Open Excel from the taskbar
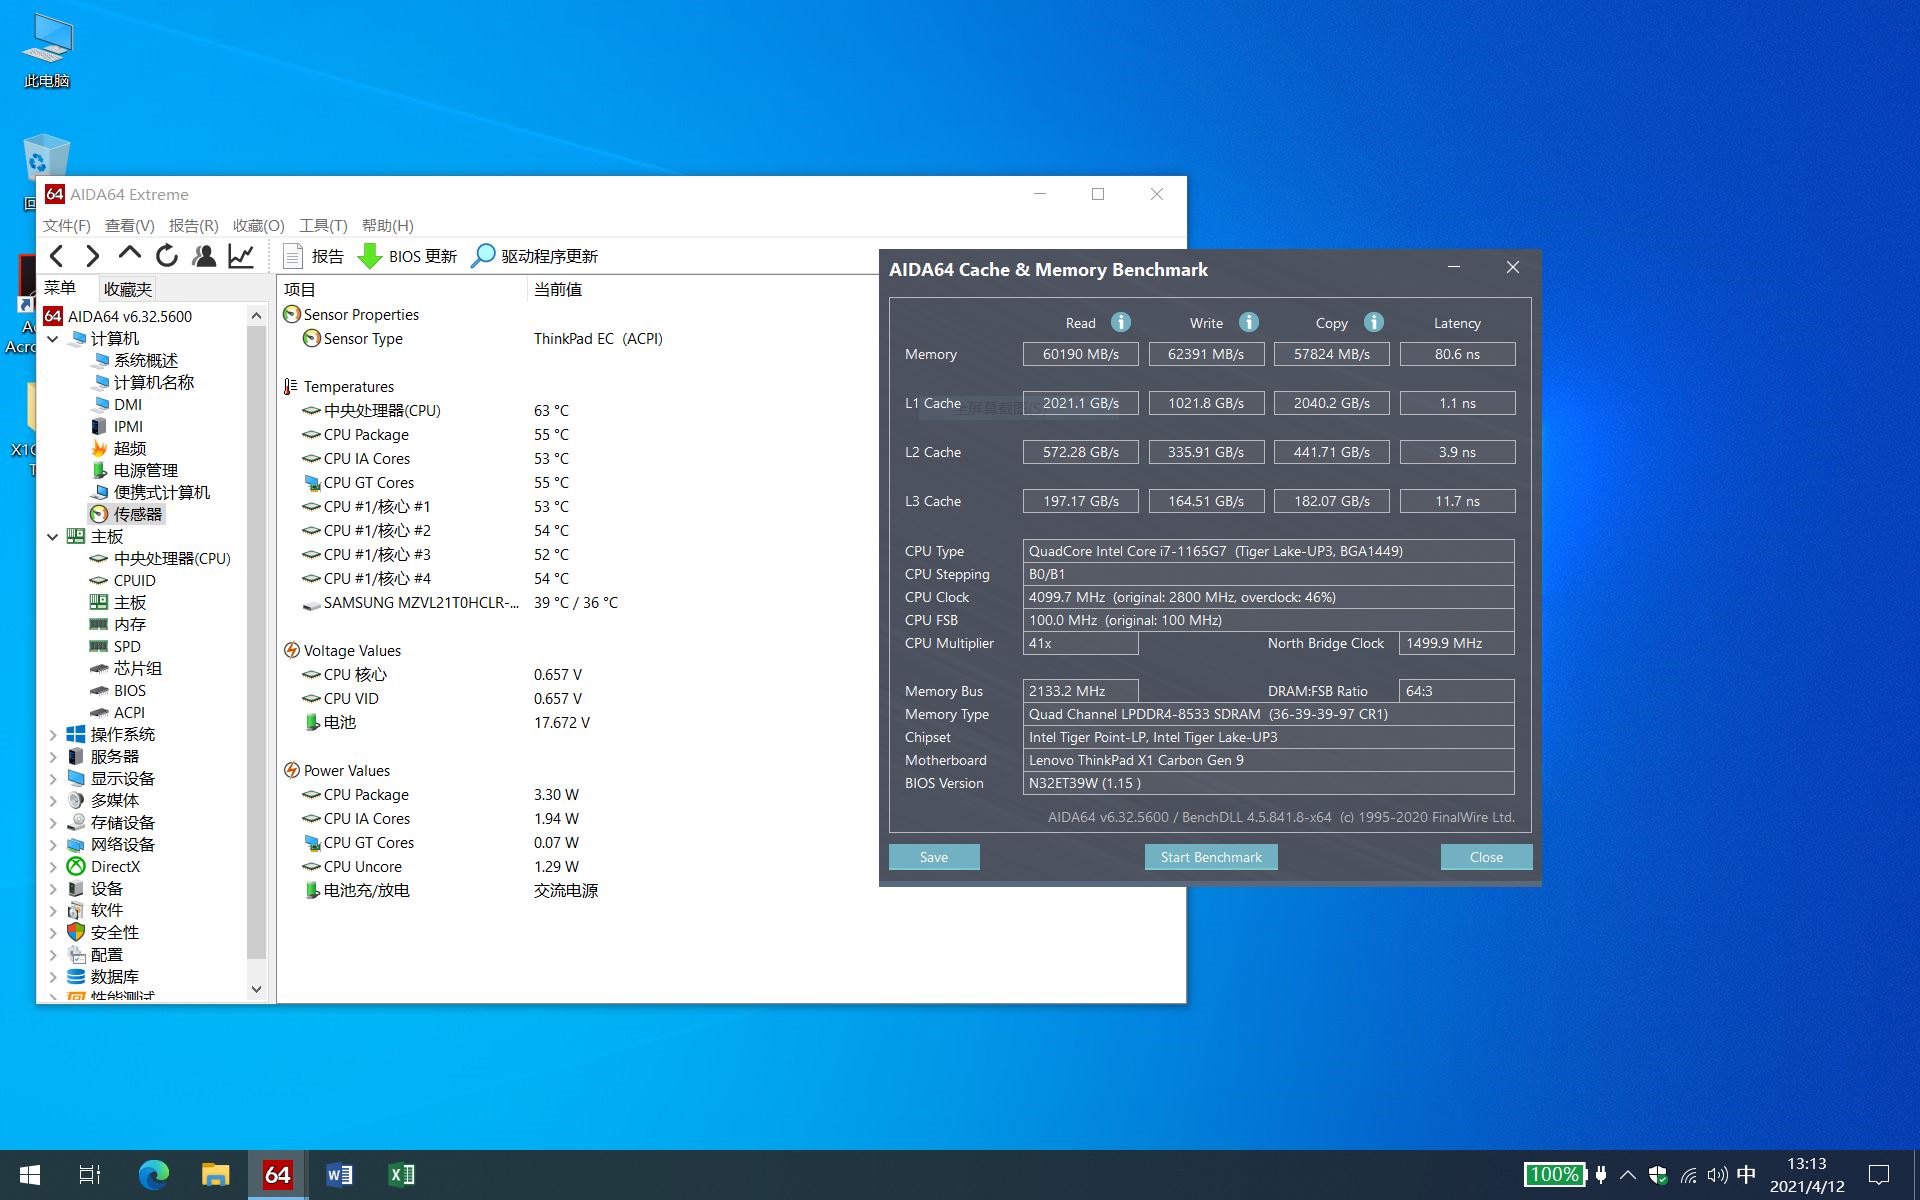The width and height of the screenshot is (1920, 1200). pos(401,1175)
